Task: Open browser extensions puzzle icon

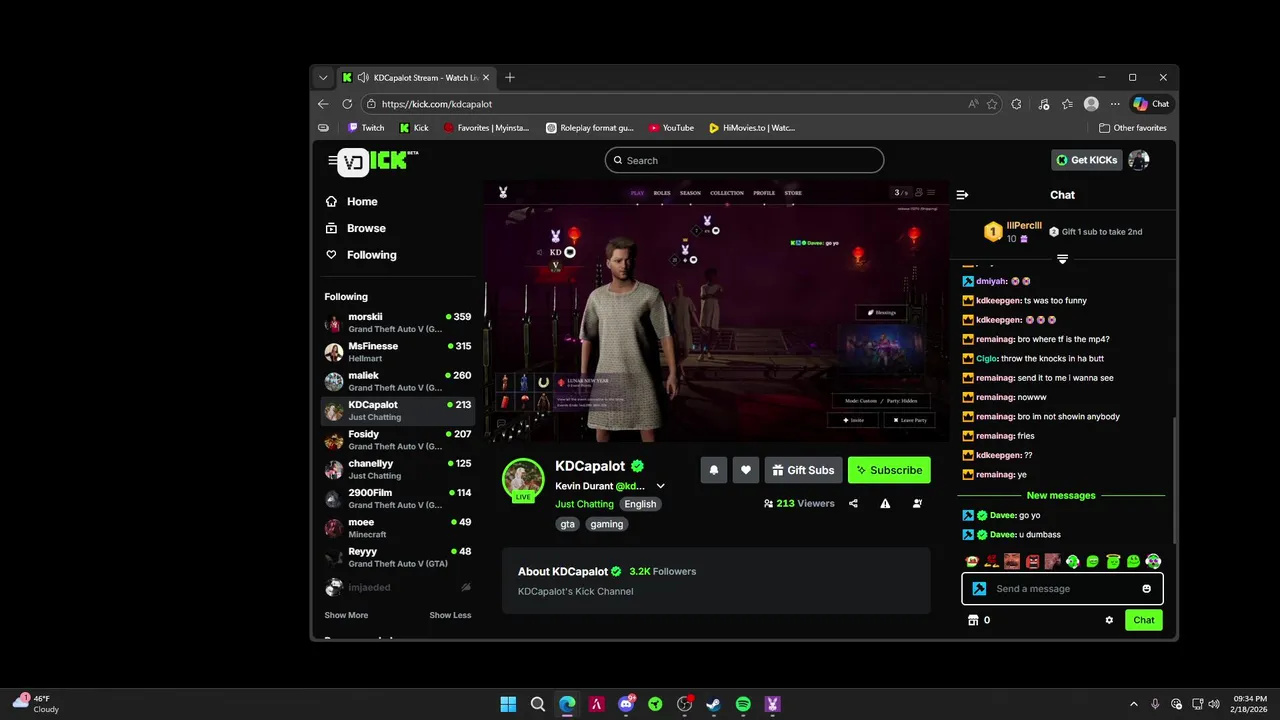Action: pos(1017,104)
